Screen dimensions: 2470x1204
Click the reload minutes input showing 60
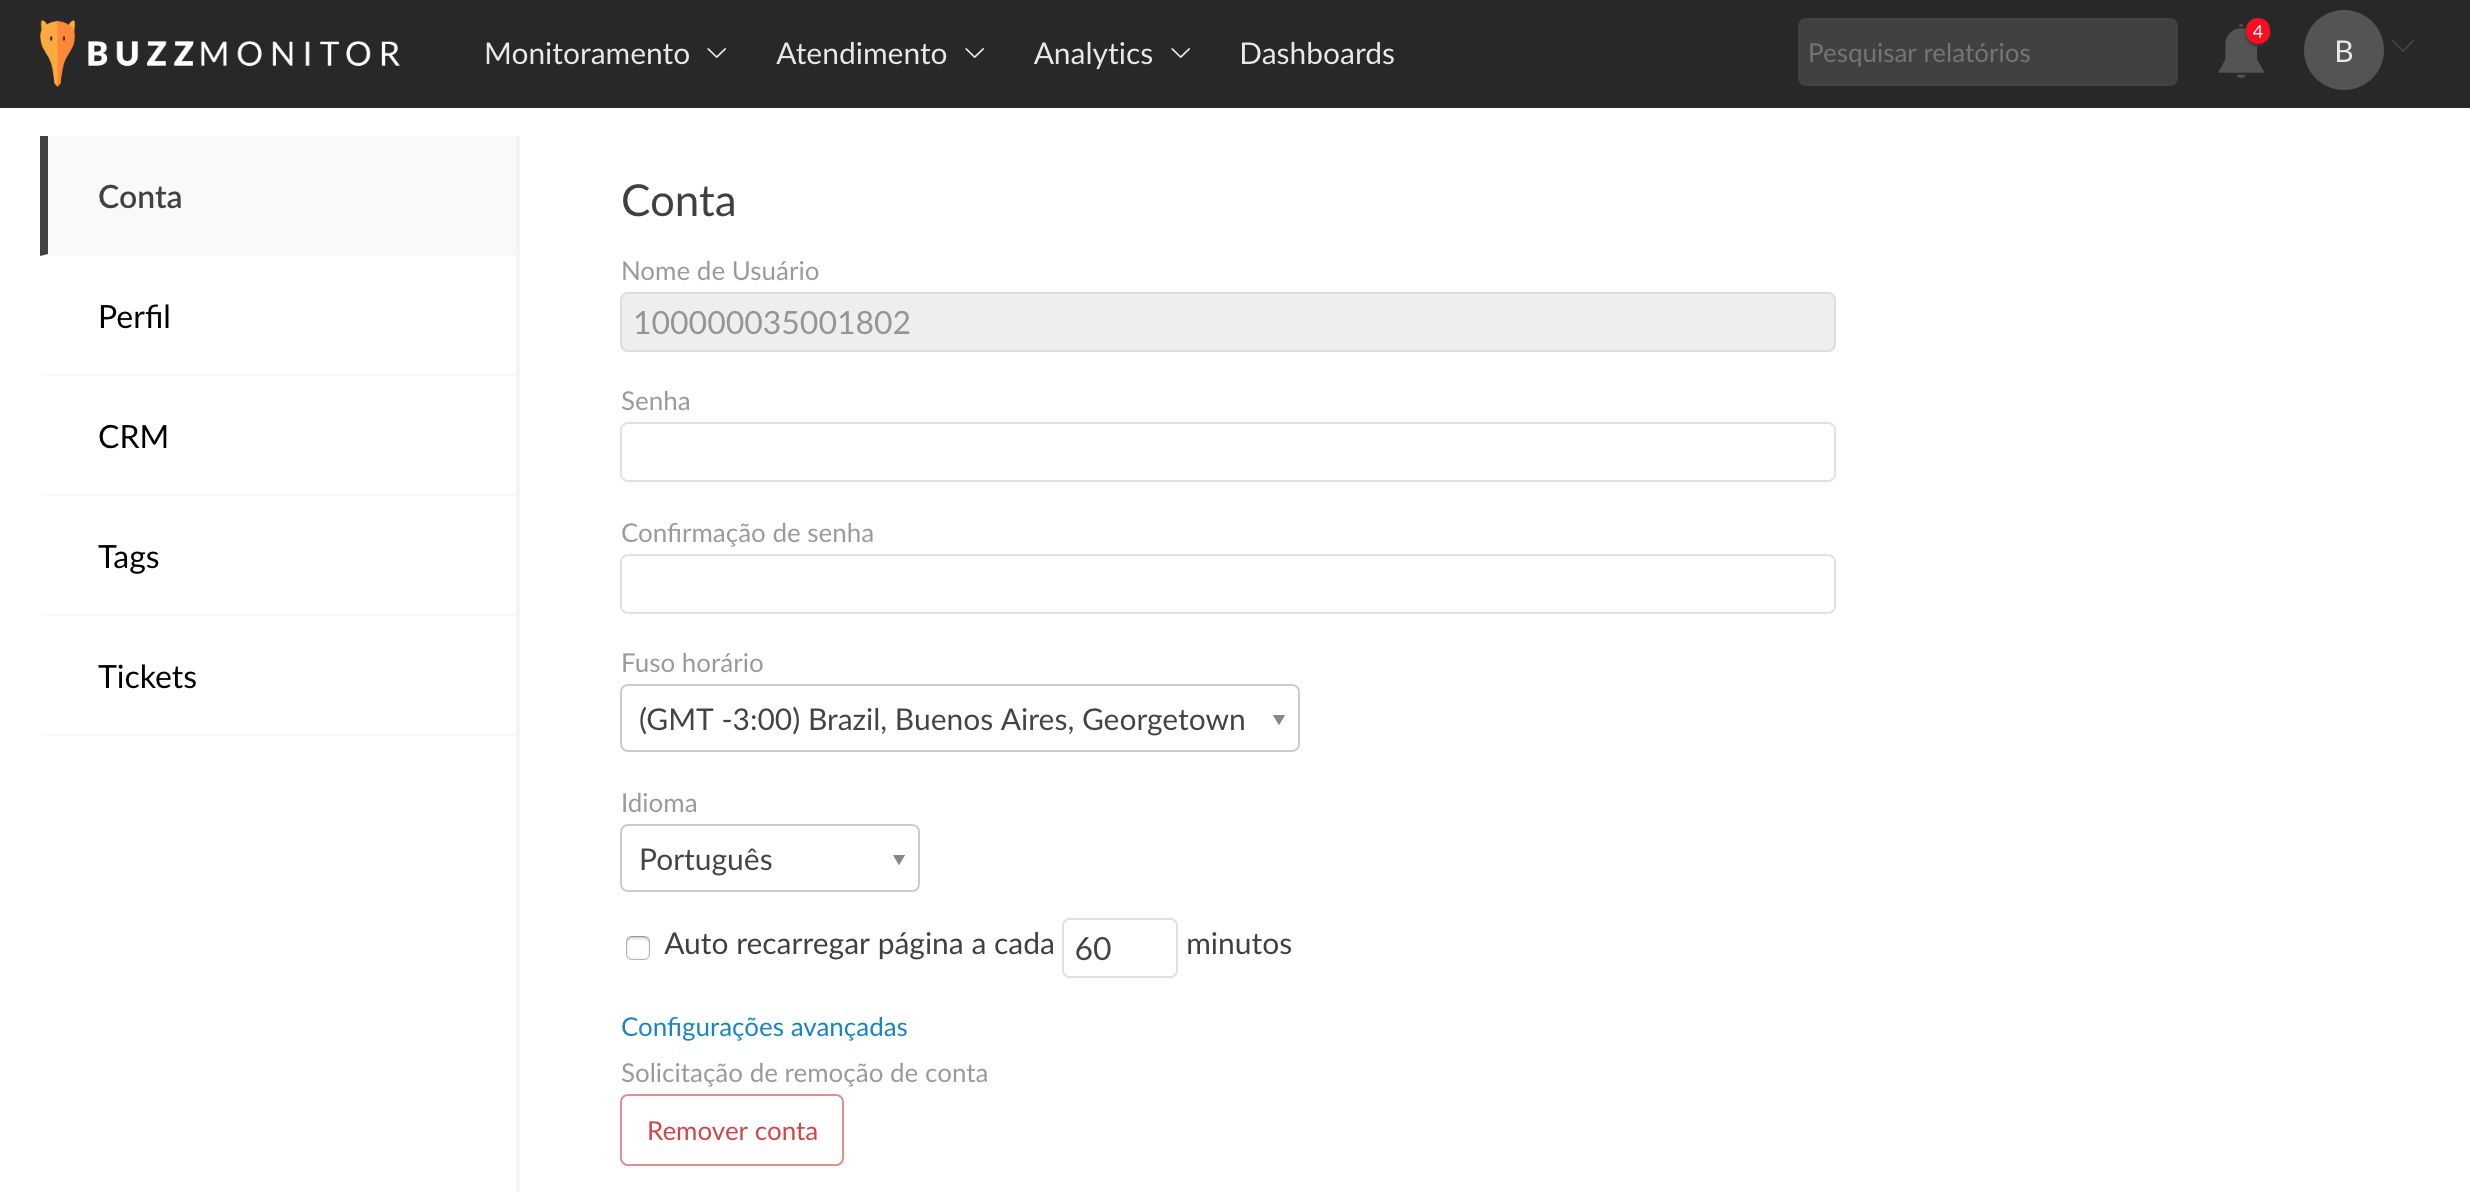(1118, 948)
